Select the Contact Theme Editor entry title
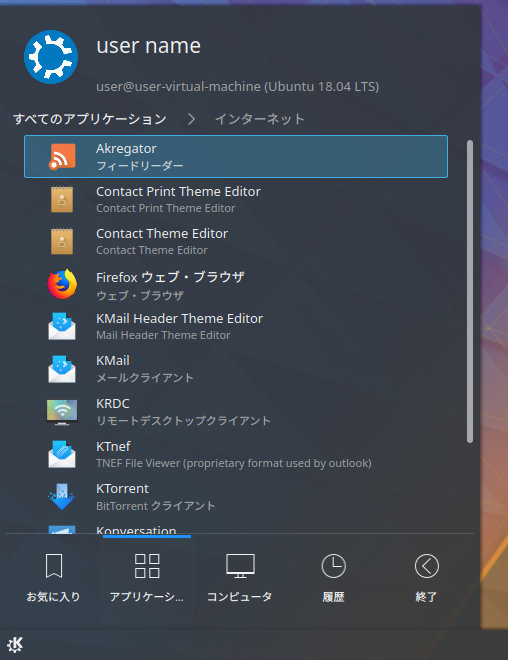 point(162,234)
